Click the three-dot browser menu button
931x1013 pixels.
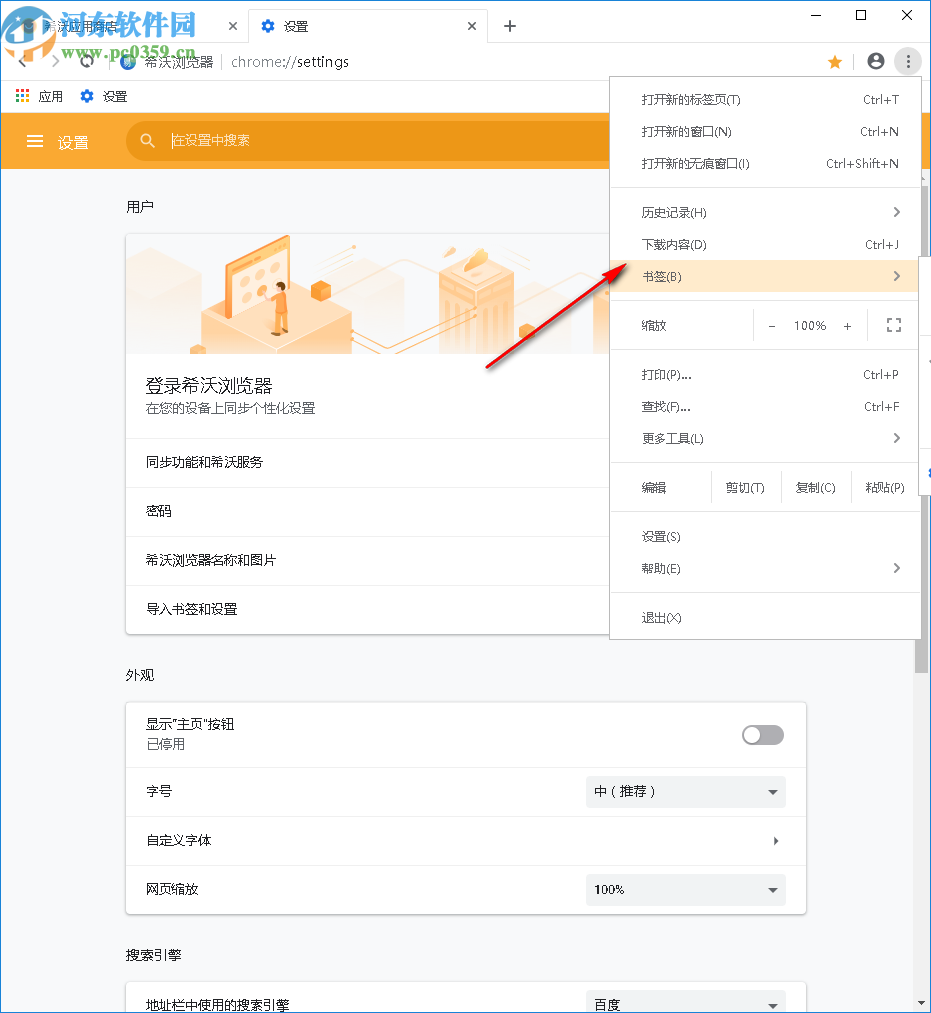tap(908, 61)
